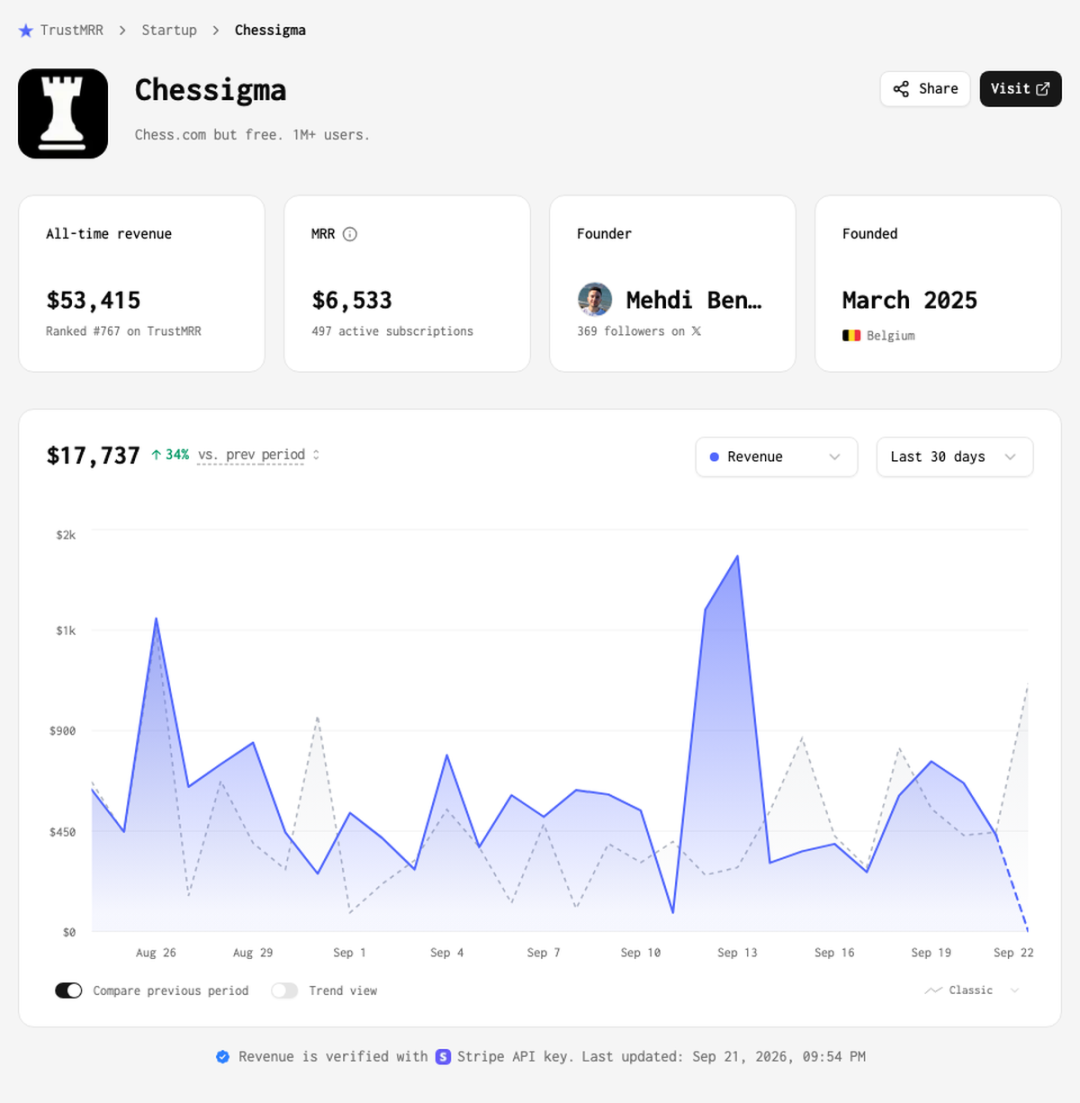Click the blue Revenue color dot
The image size is (1080, 1103).
click(x=714, y=457)
